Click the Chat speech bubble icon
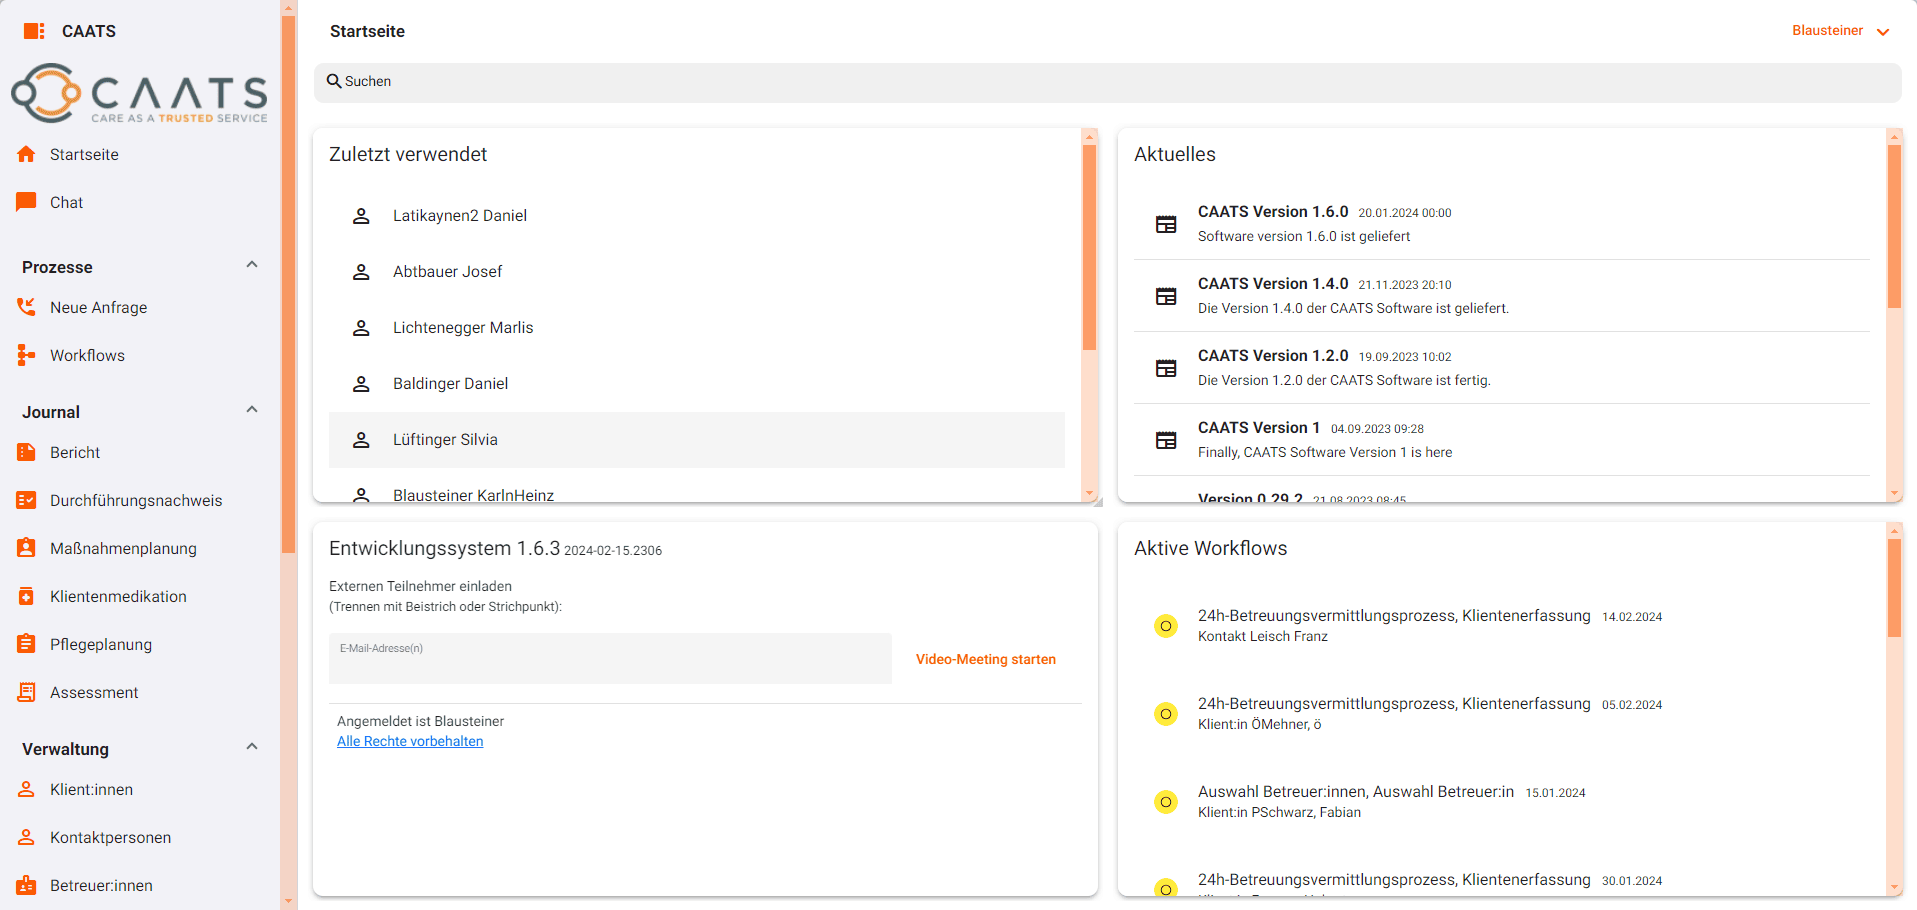 27,202
